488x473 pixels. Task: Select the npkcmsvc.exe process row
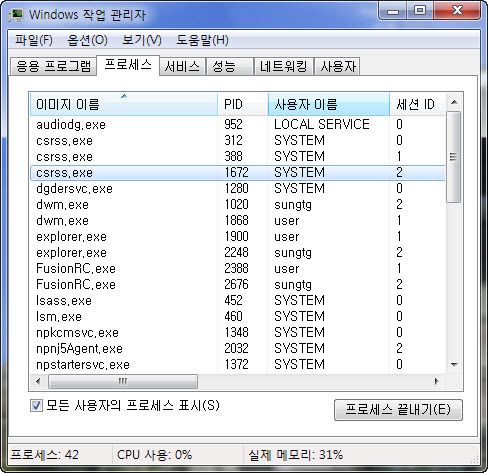click(238, 333)
